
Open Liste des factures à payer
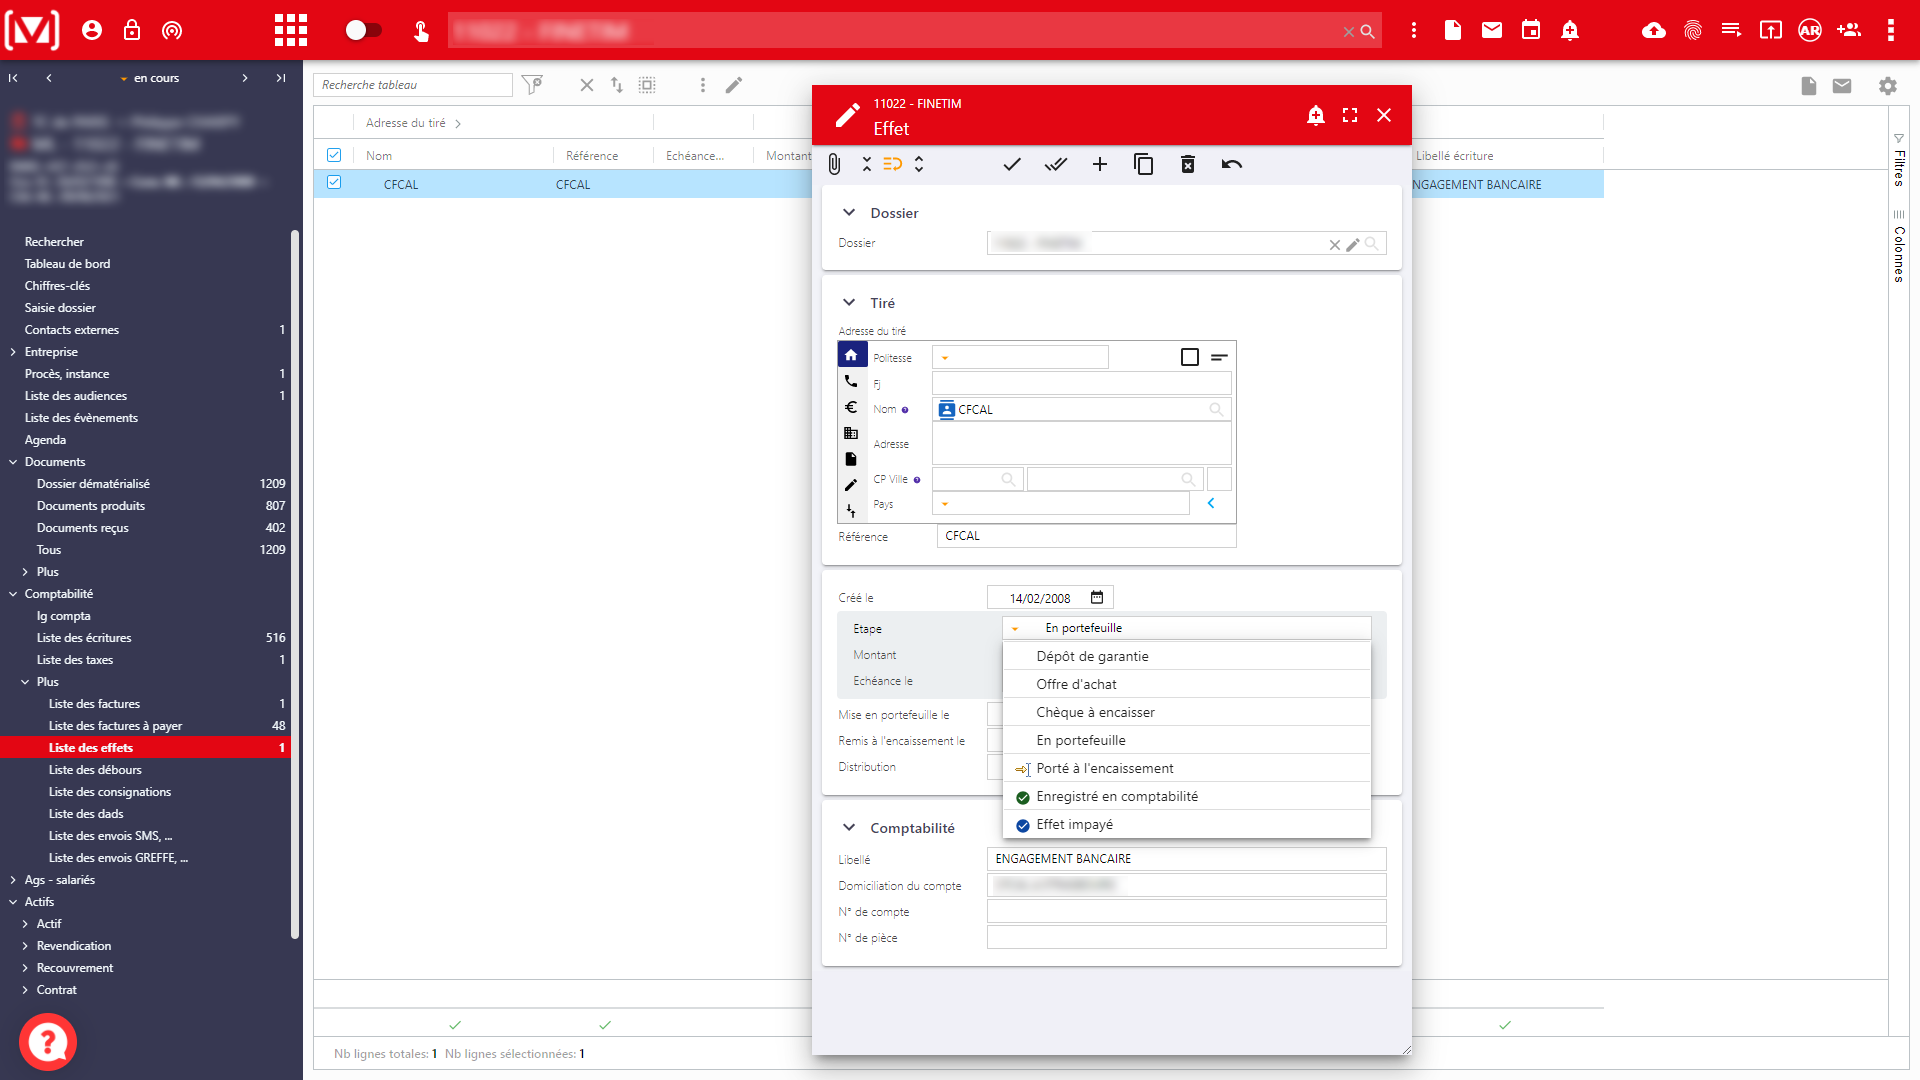(x=115, y=726)
